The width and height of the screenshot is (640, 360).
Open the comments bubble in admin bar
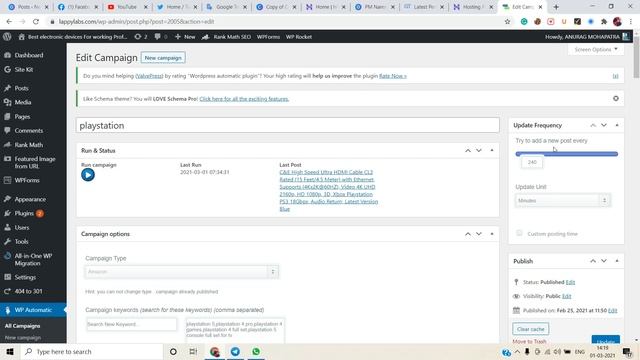click(160, 37)
